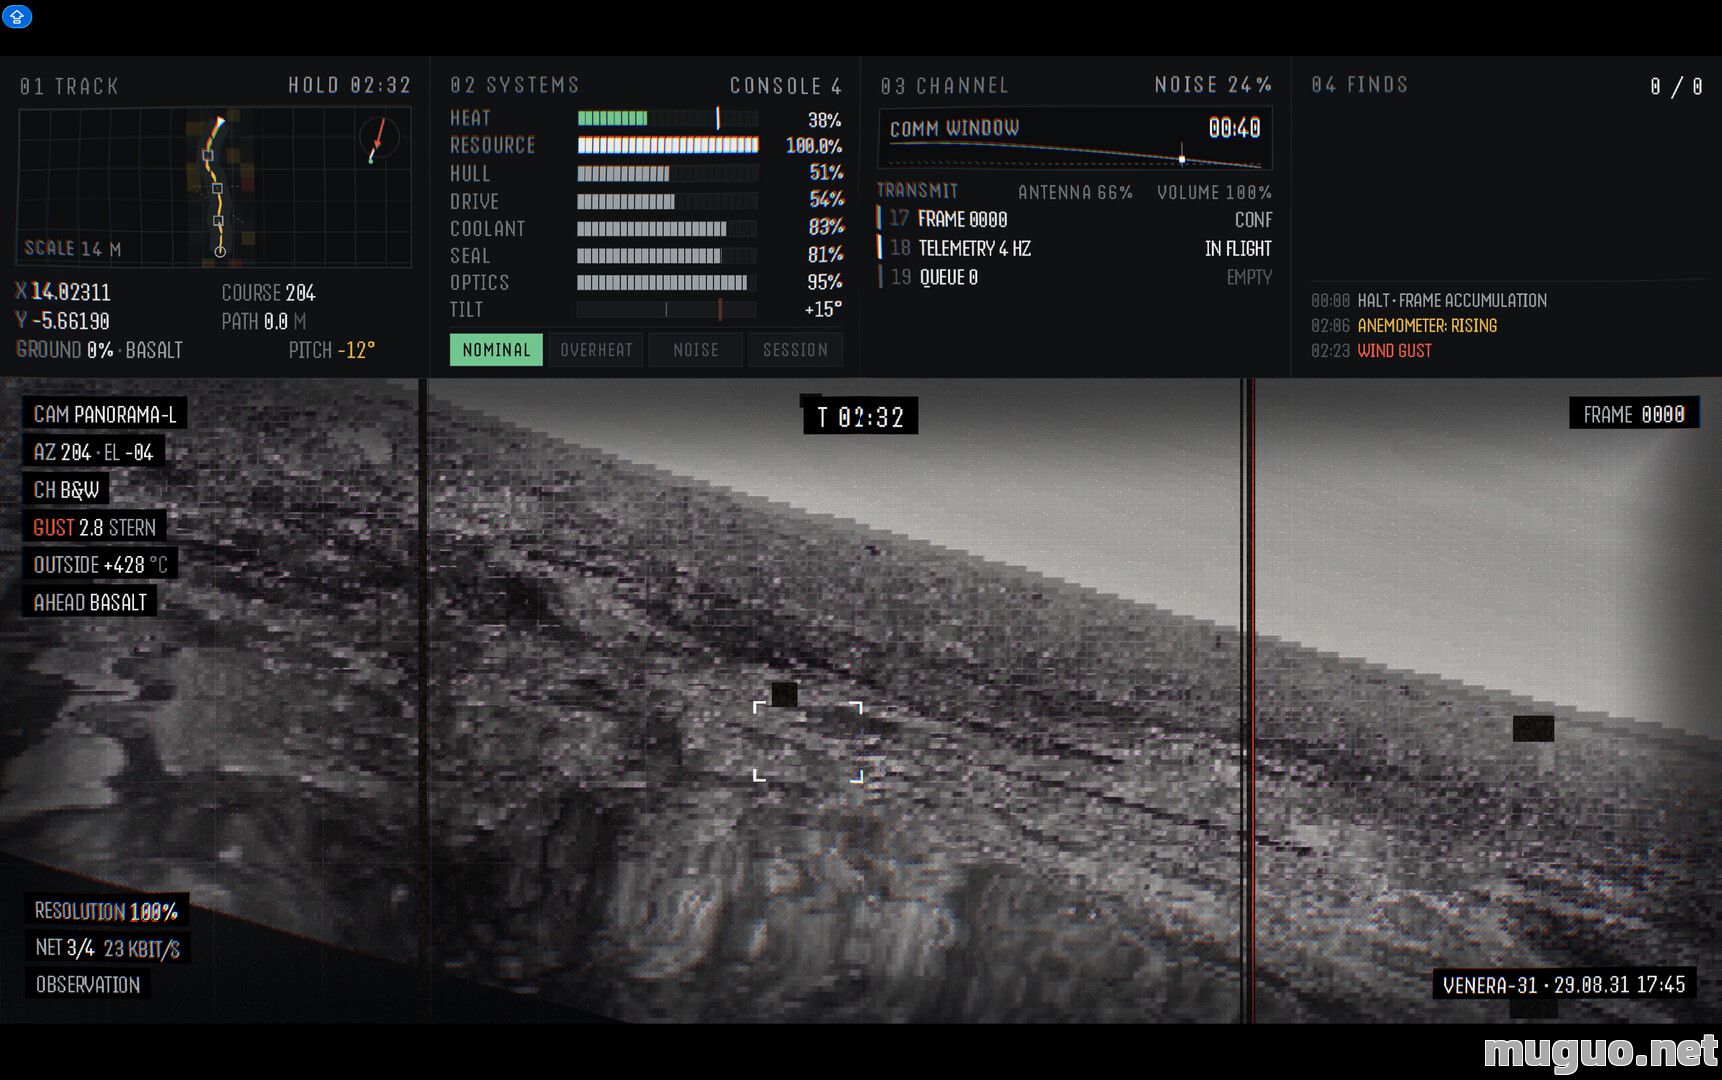Image resolution: width=1722 pixels, height=1080 pixels.
Task: Click the compass dial in the track map
Action: (378, 139)
